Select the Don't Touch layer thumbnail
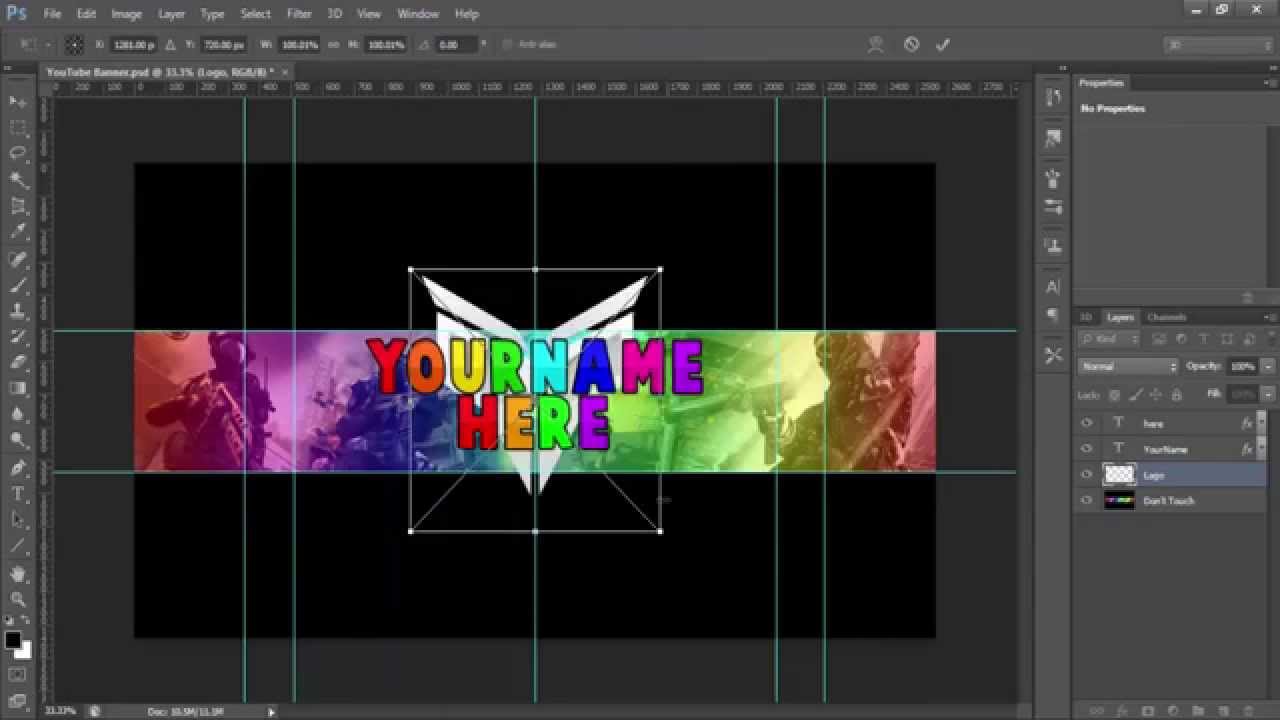Screen dimensions: 1280x720 pos(1119,501)
